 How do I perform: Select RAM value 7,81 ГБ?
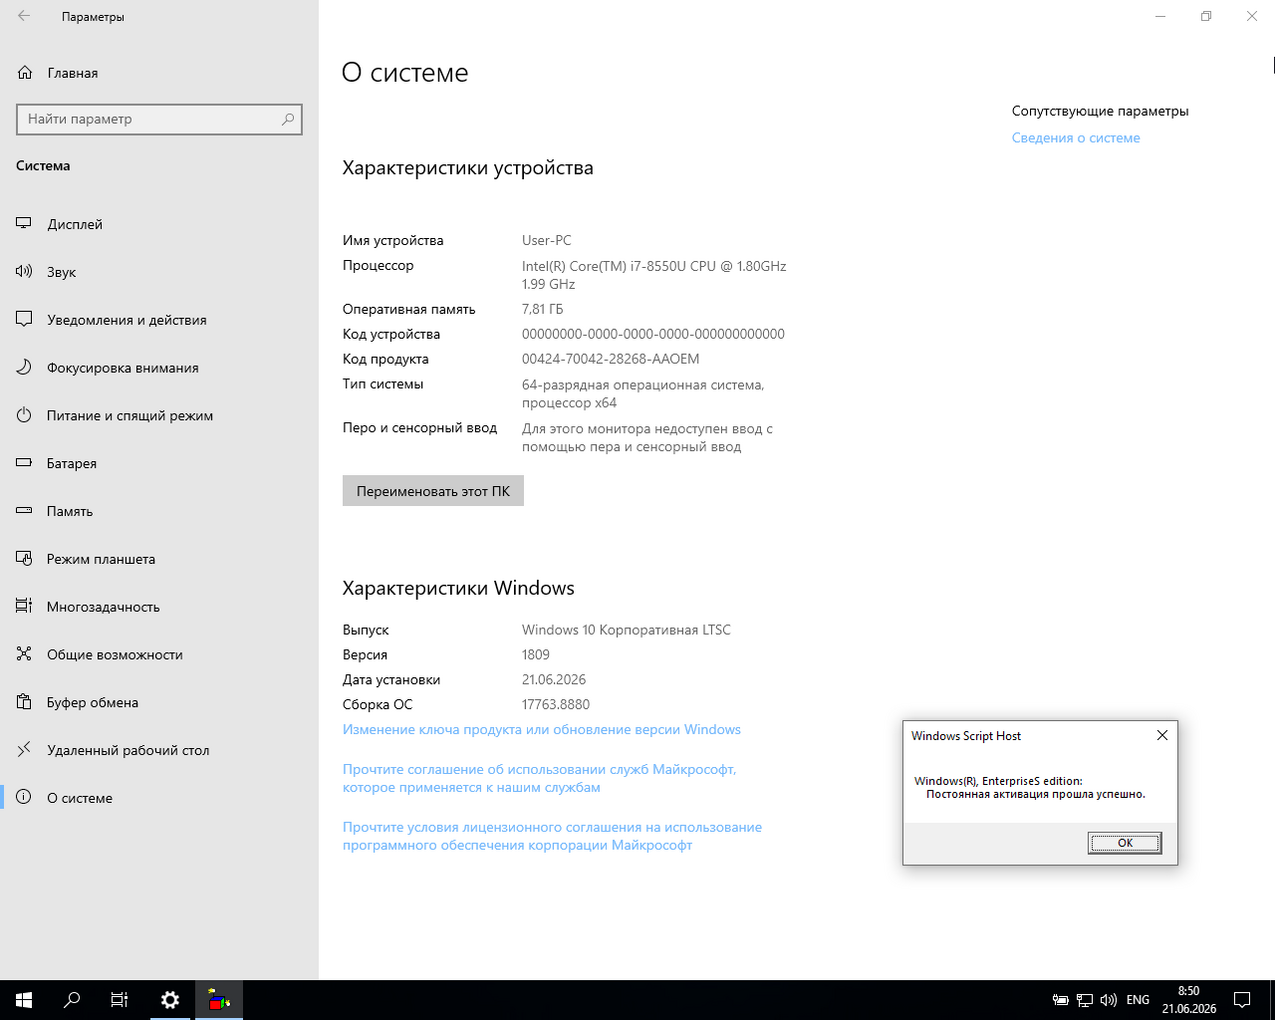pos(543,309)
